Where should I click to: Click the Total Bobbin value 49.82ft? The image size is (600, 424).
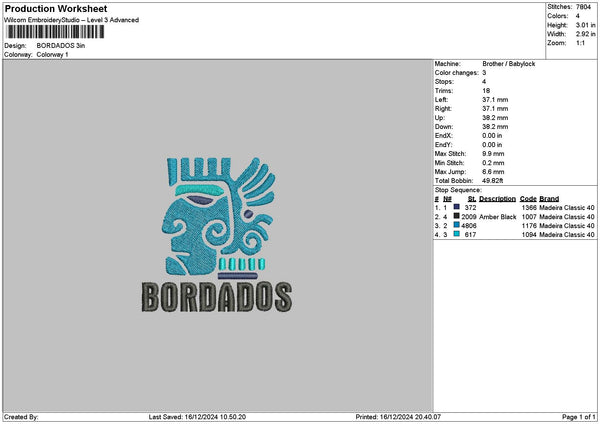click(x=492, y=181)
